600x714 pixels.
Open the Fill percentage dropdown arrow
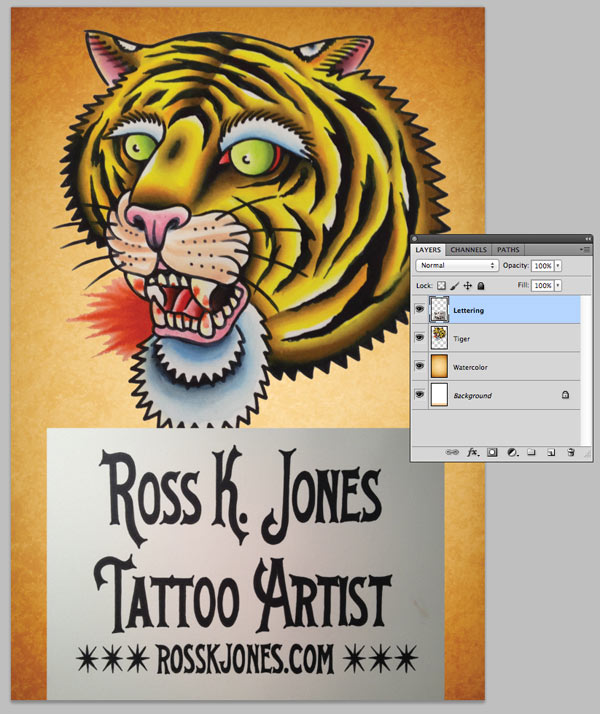point(557,286)
